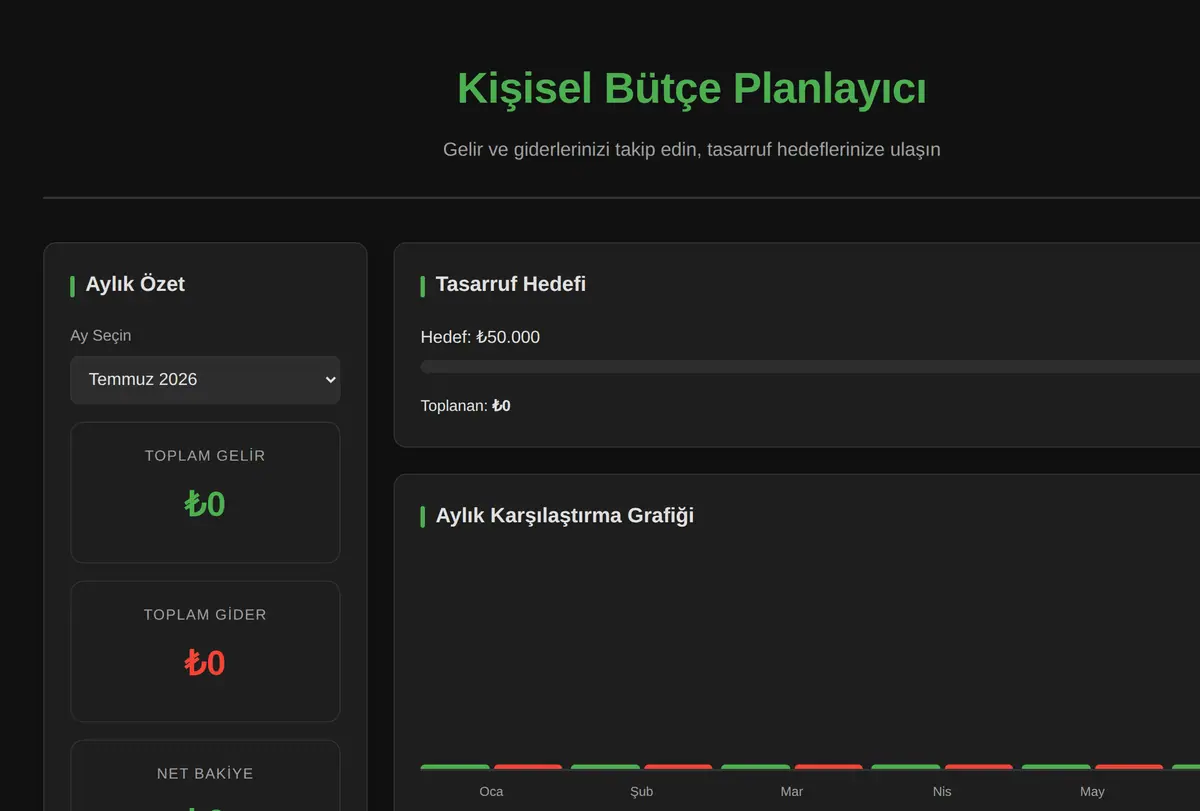Click the red expense bar above May

[1129, 767]
